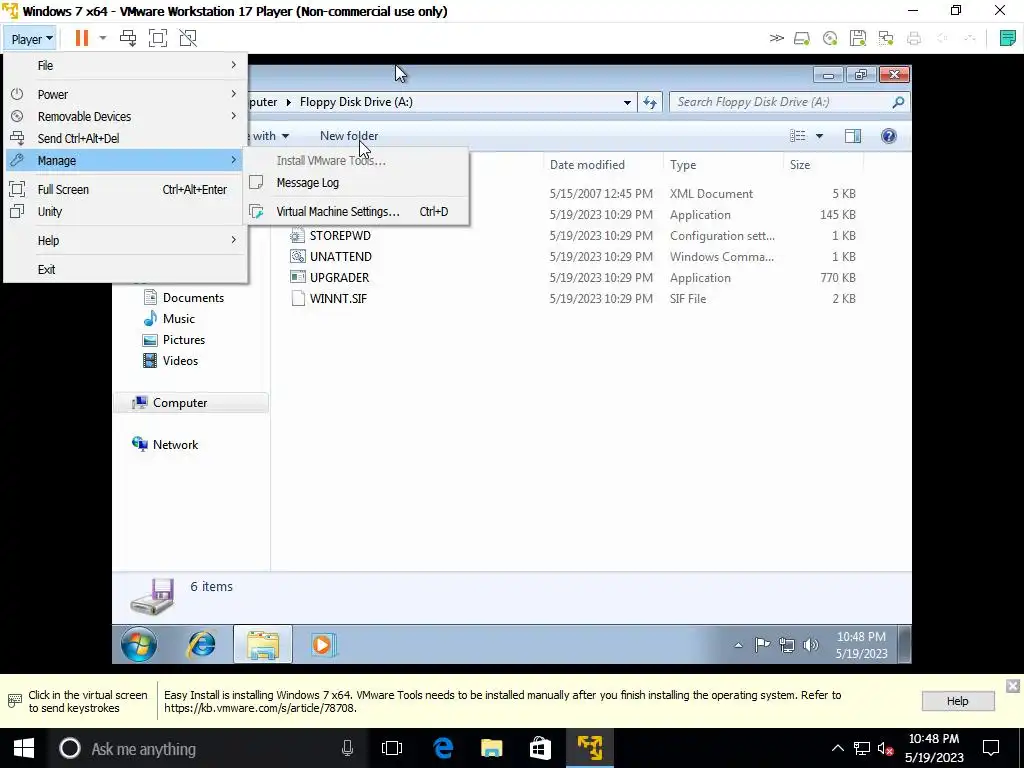Click the hard disk device icon in toolbar
Viewport: 1024px width, 768px height.
[x=802, y=39]
